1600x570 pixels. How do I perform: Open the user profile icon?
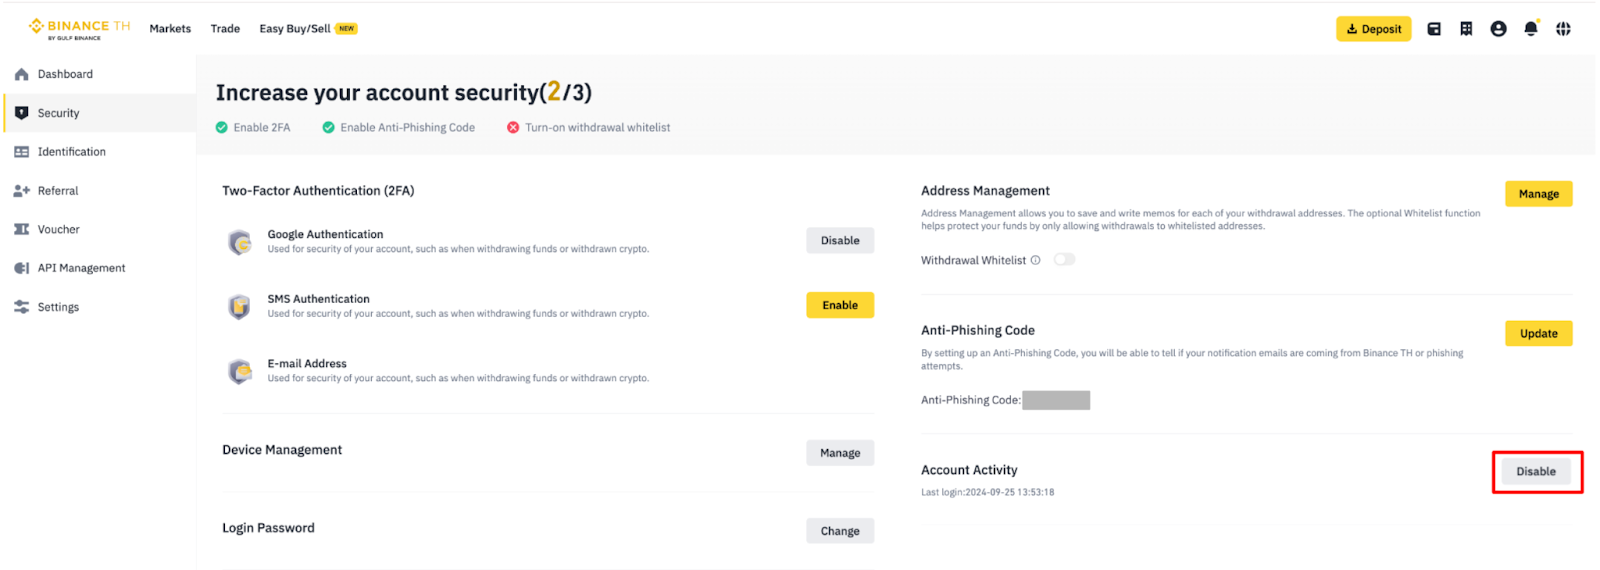point(1498,29)
